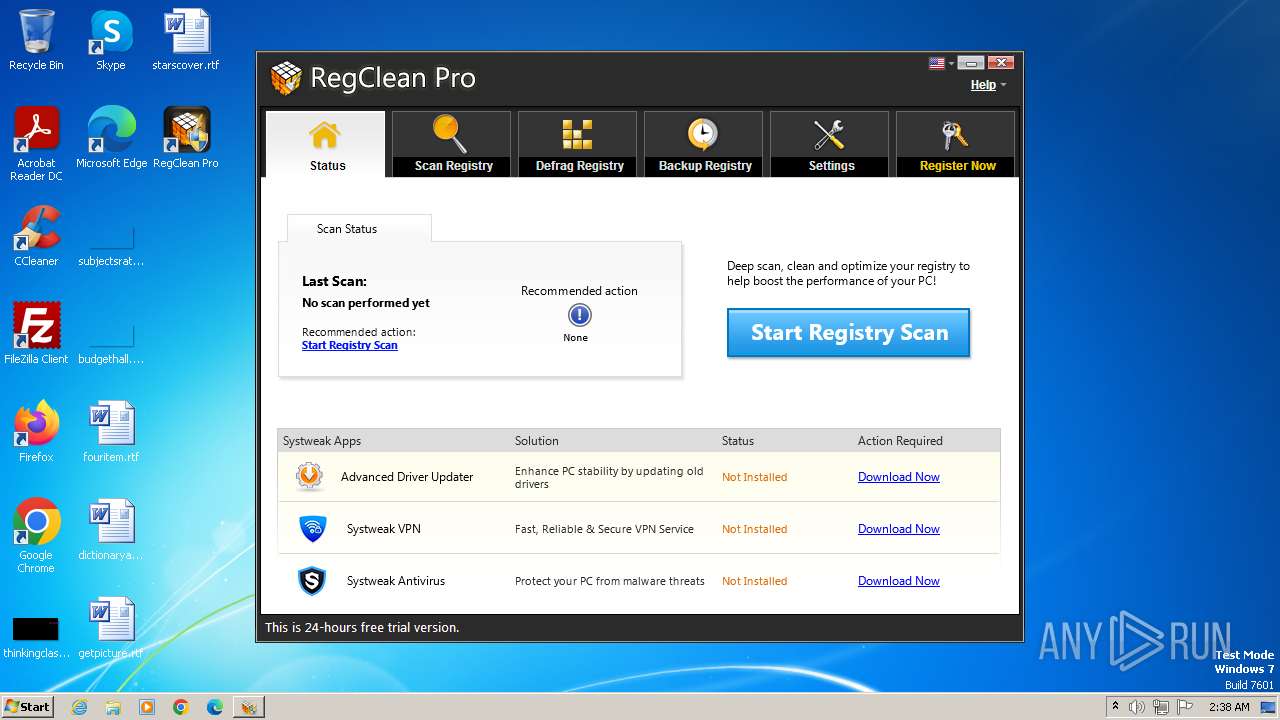Open the Windows Start menu
Viewport: 1280px width, 720px height.
[28, 706]
